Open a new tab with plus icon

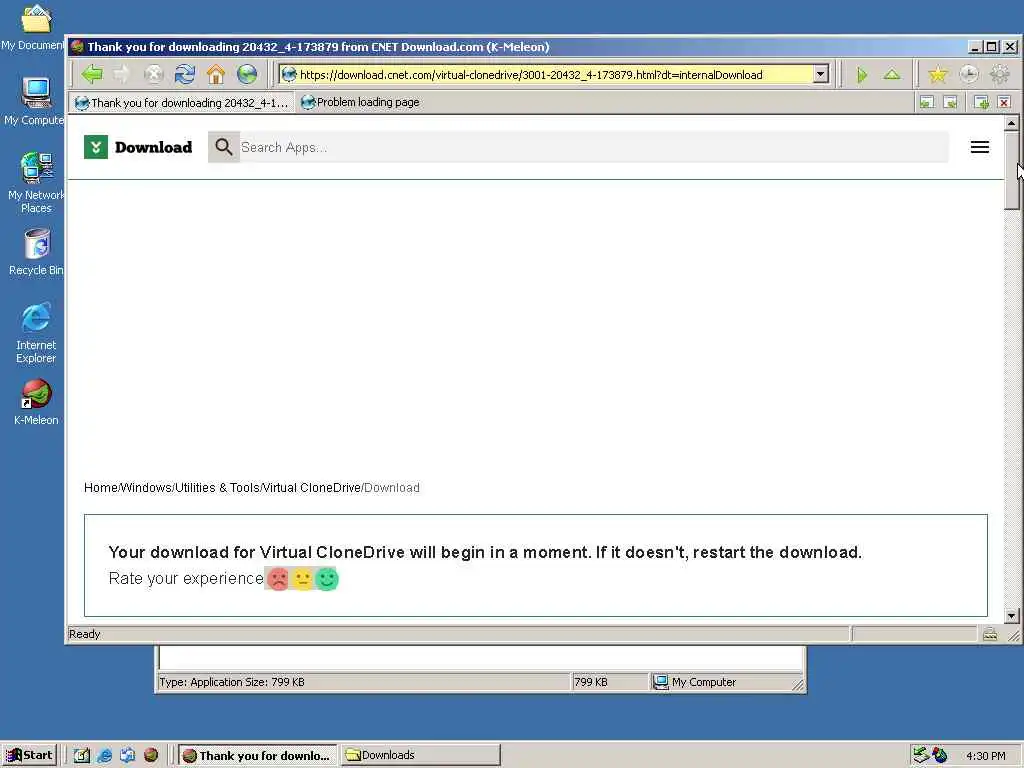pyautogui.click(x=981, y=103)
